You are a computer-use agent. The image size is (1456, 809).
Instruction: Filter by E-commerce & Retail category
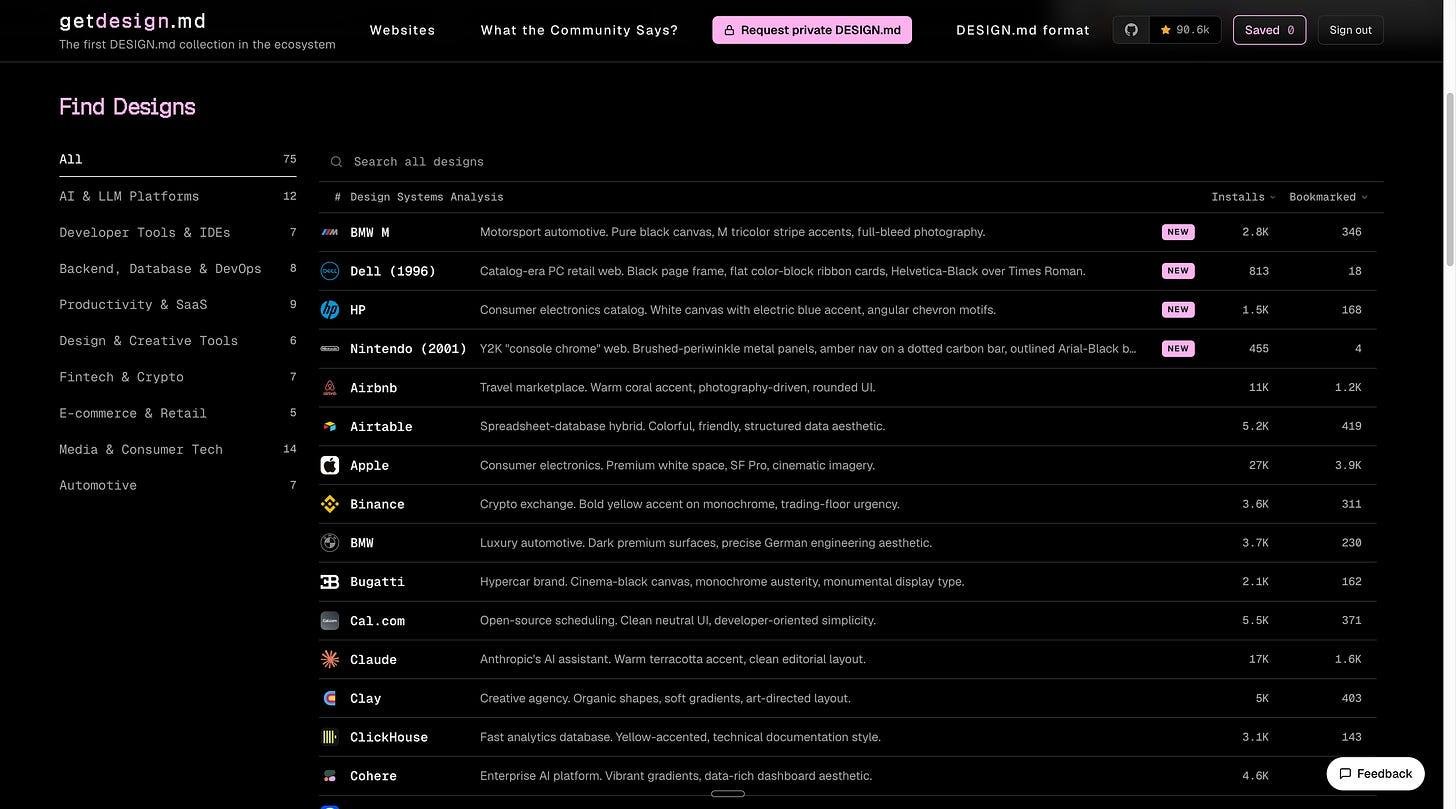[x=178, y=413]
